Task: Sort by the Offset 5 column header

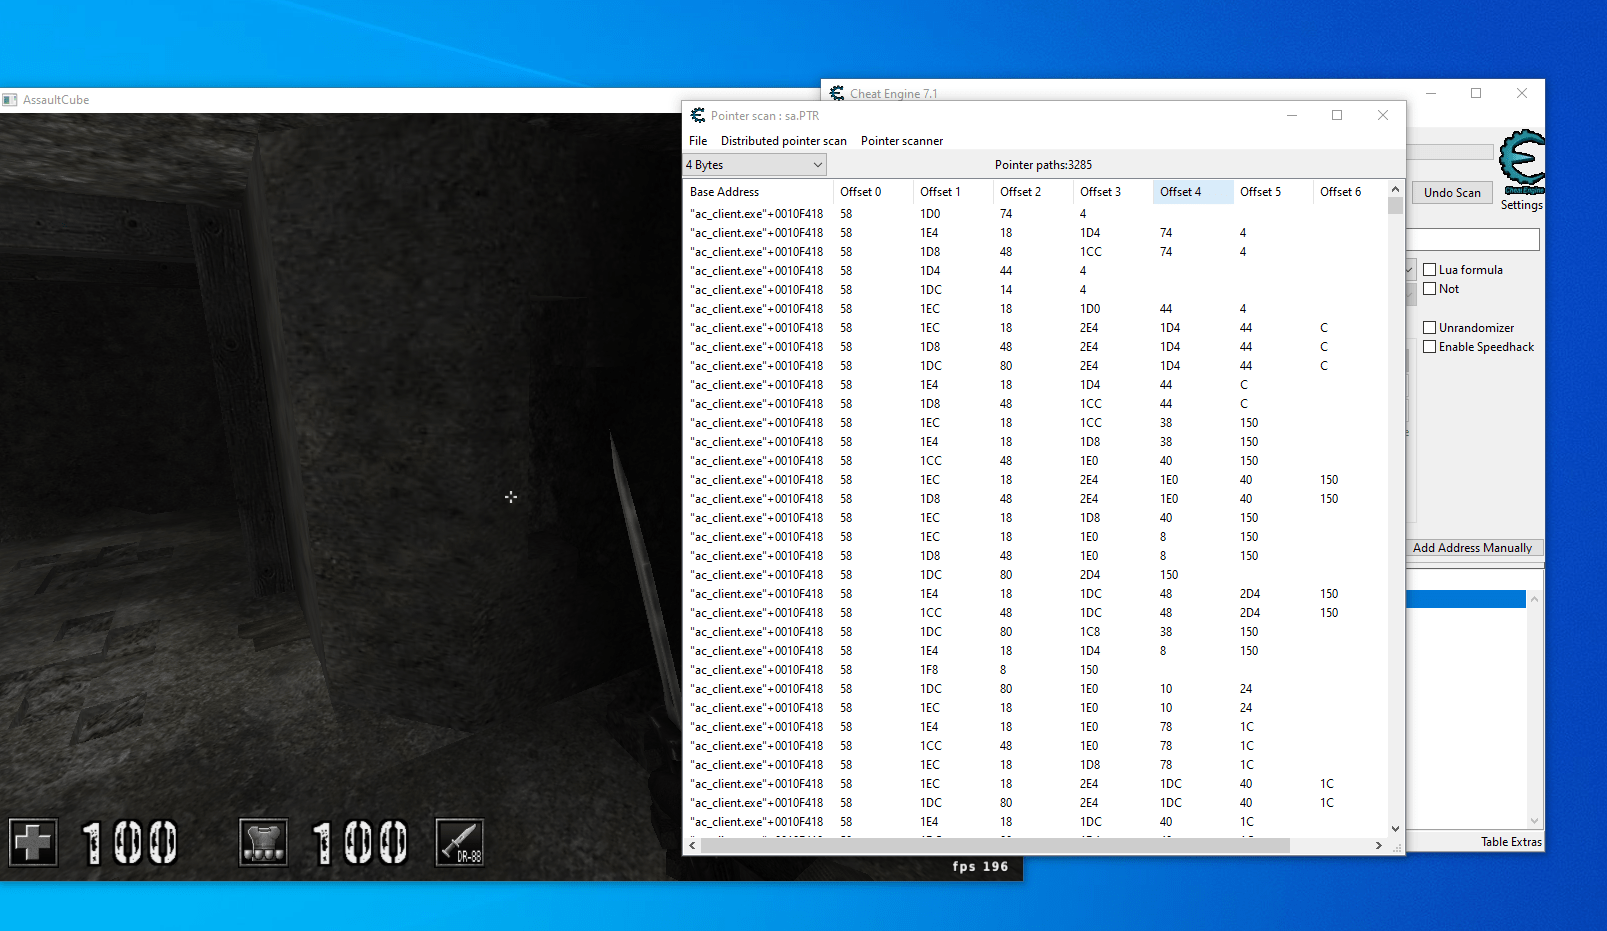Action: (x=1273, y=192)
